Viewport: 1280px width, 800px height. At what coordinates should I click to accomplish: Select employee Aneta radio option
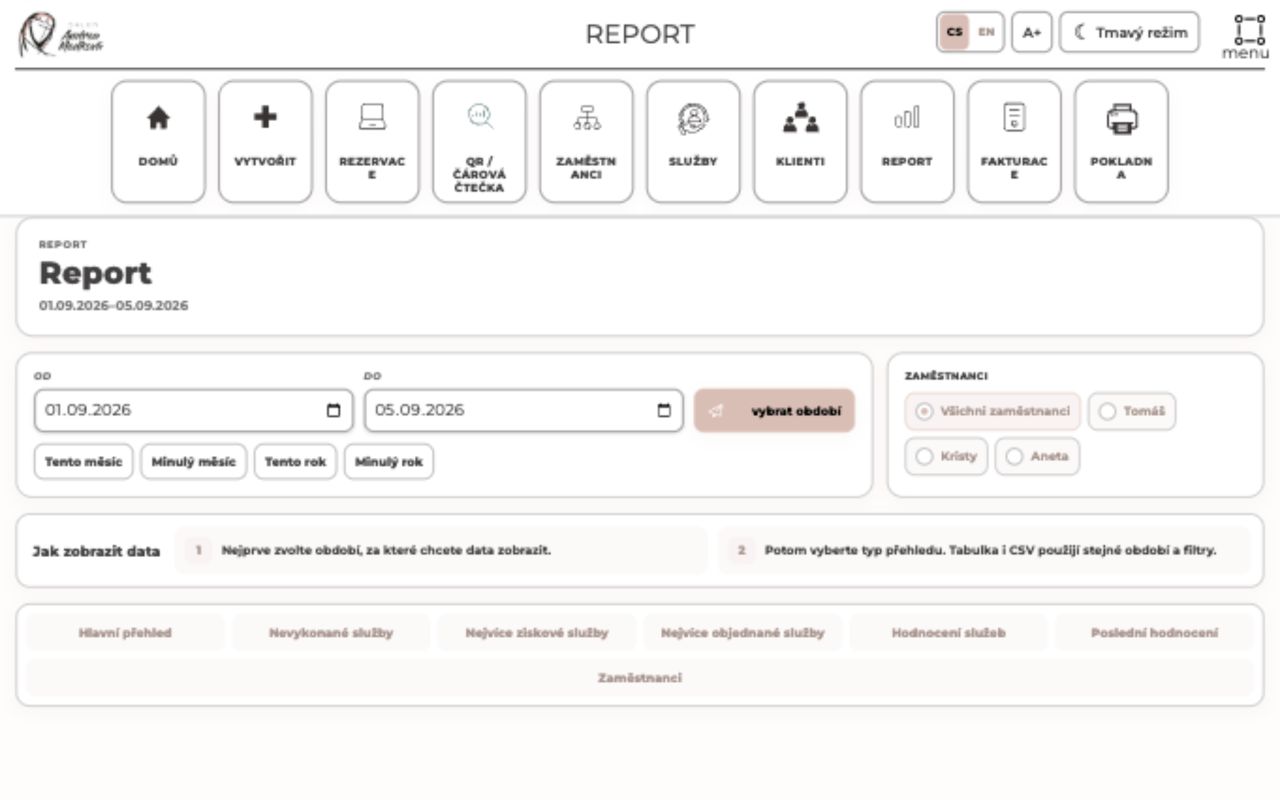coord(1037,456)
